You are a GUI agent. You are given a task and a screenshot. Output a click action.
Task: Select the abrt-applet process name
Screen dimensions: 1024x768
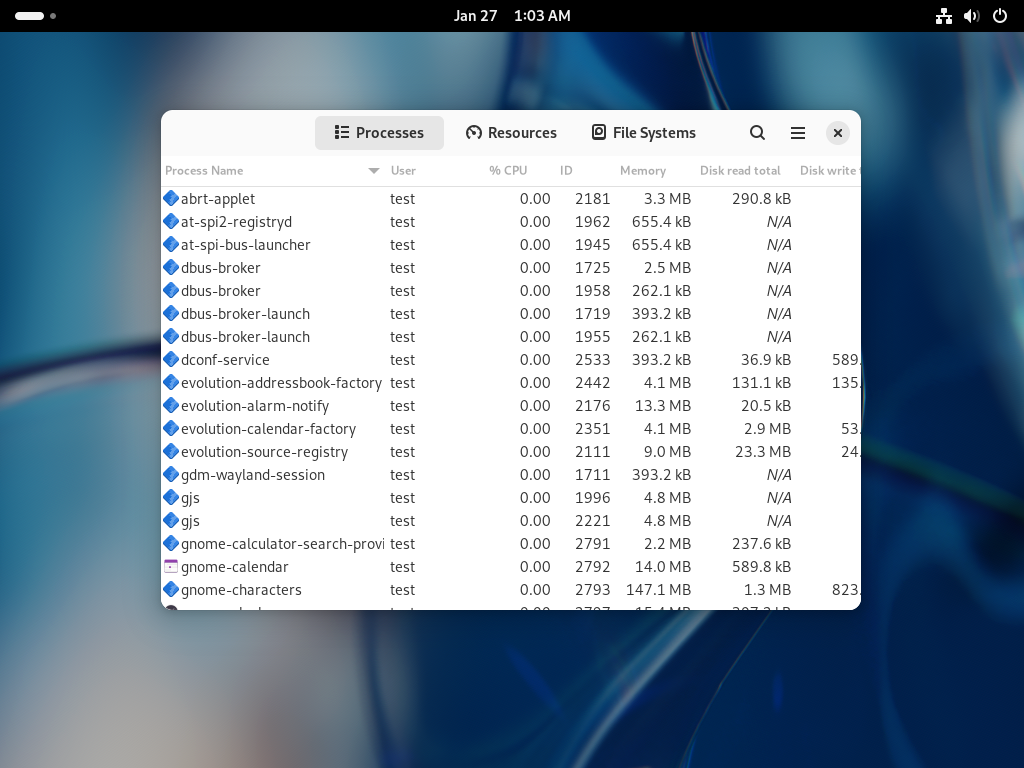point(218,199)
